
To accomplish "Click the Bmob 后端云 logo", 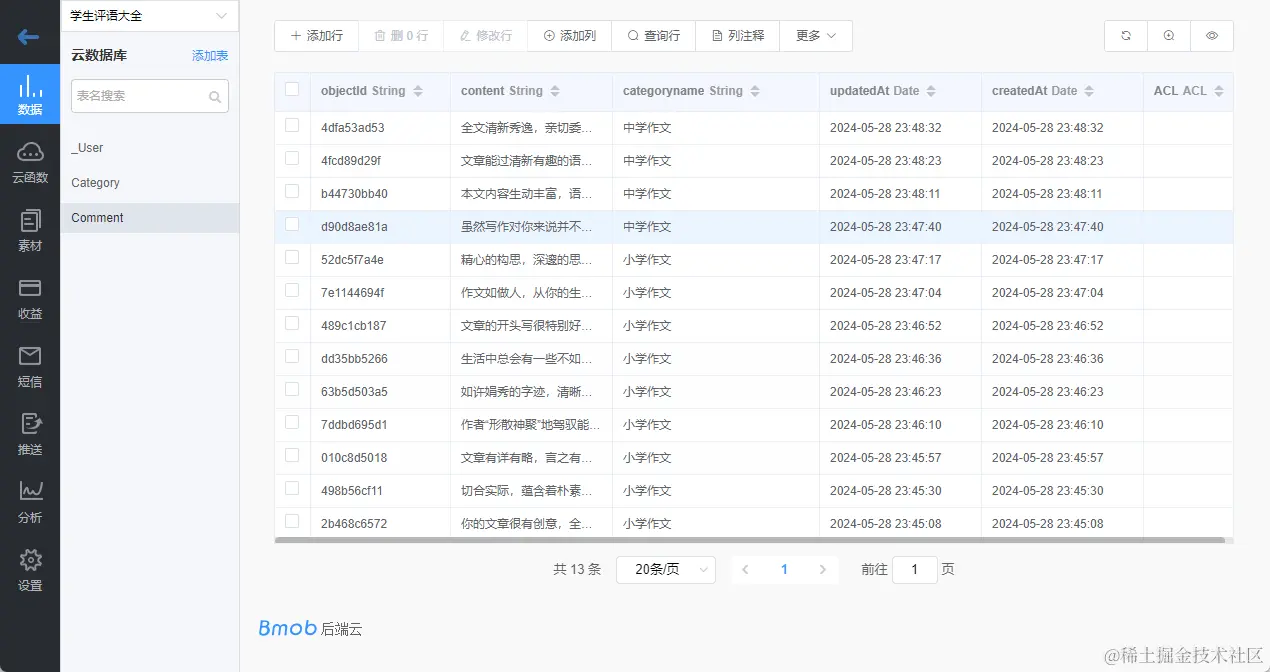I will (310, 628).
